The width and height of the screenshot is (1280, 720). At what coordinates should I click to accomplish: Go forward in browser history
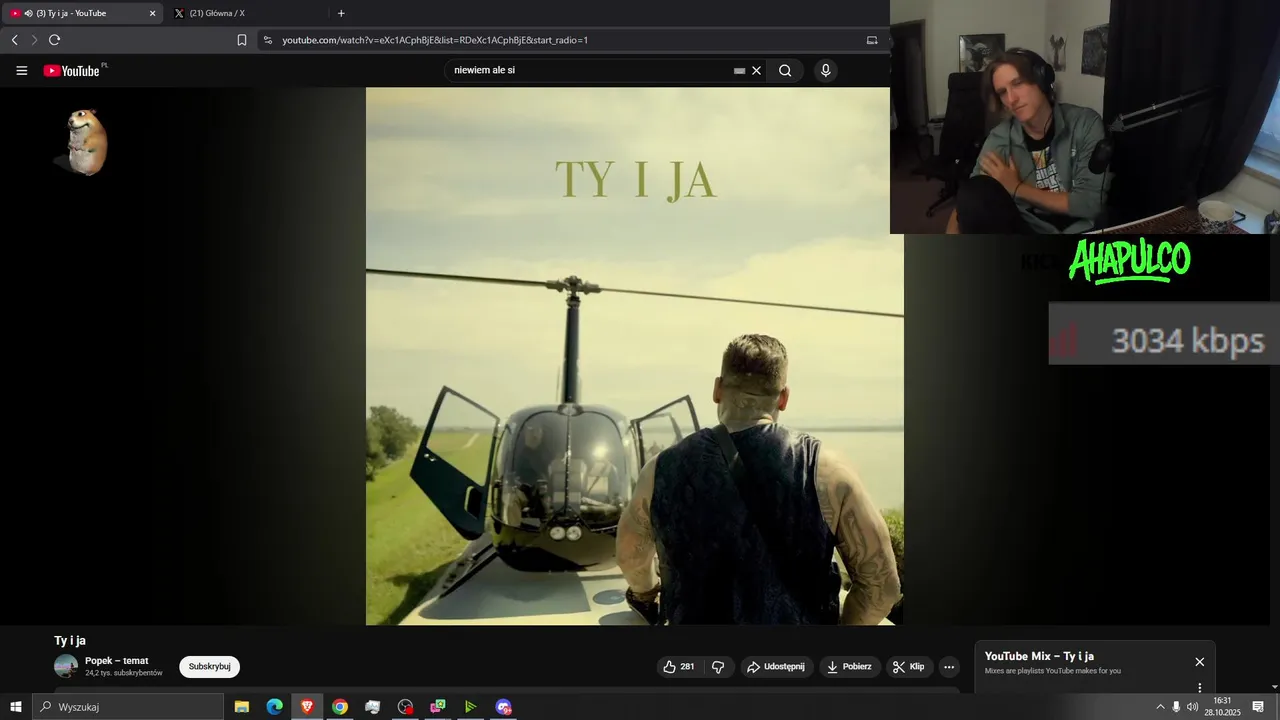pyautogui.click(x=34, y=40)
